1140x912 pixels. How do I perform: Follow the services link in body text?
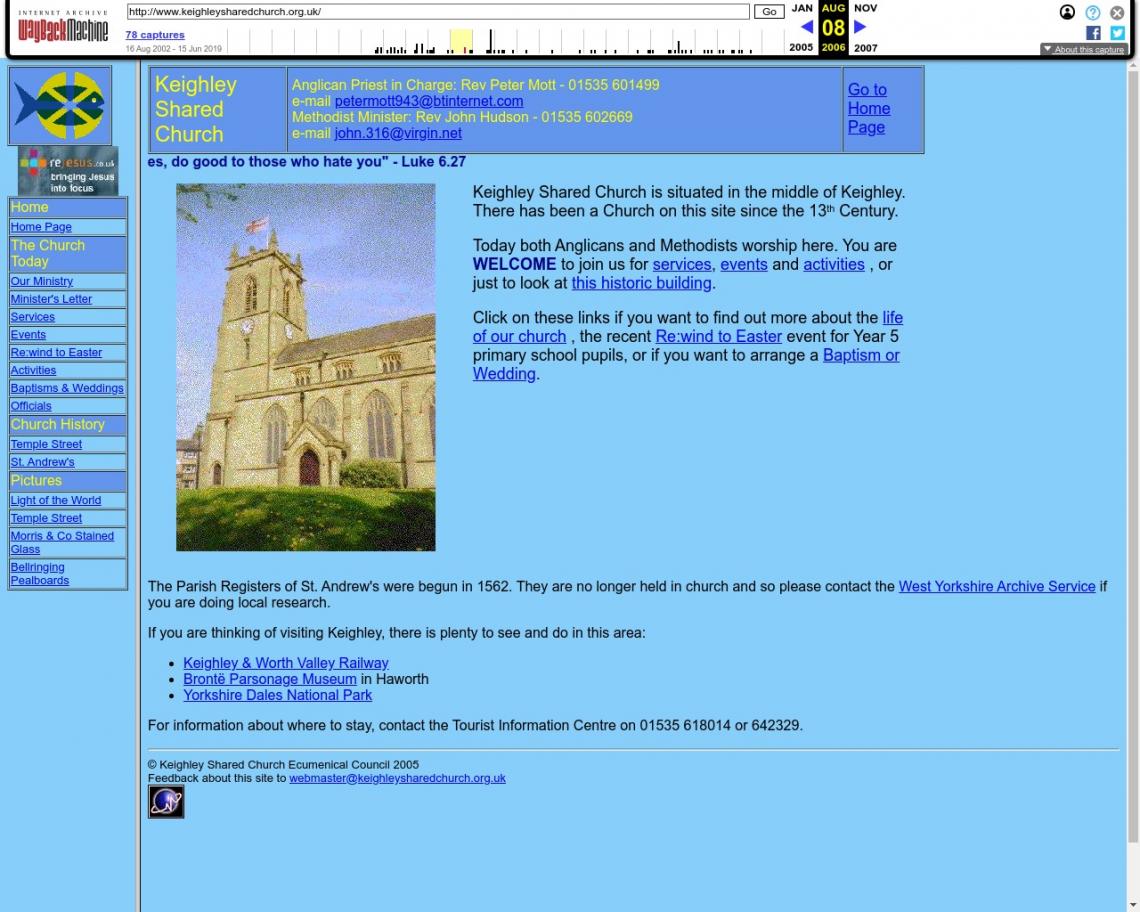(x=682, y=265)
